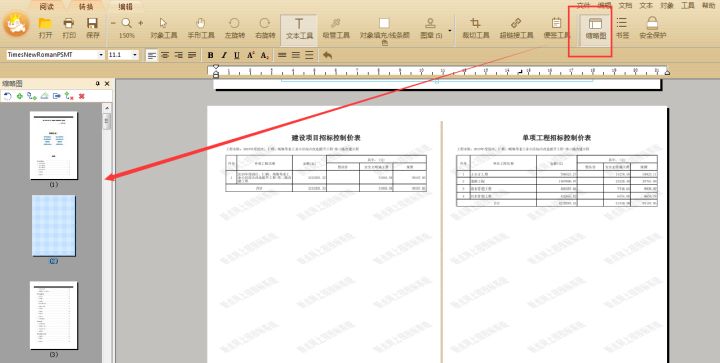Open the 文档 menu
Viewport: 720px width, 363px height.
[x=625, y=6]
